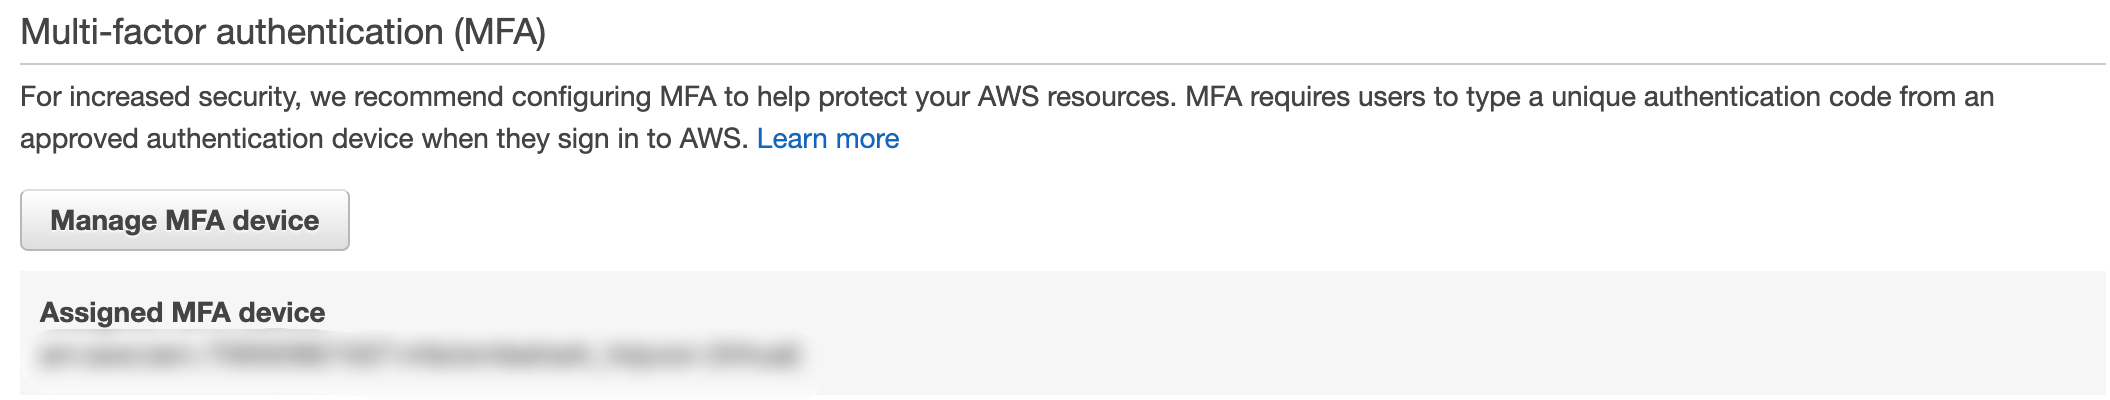Click the word "Multi-factor" in the heading

113,33
